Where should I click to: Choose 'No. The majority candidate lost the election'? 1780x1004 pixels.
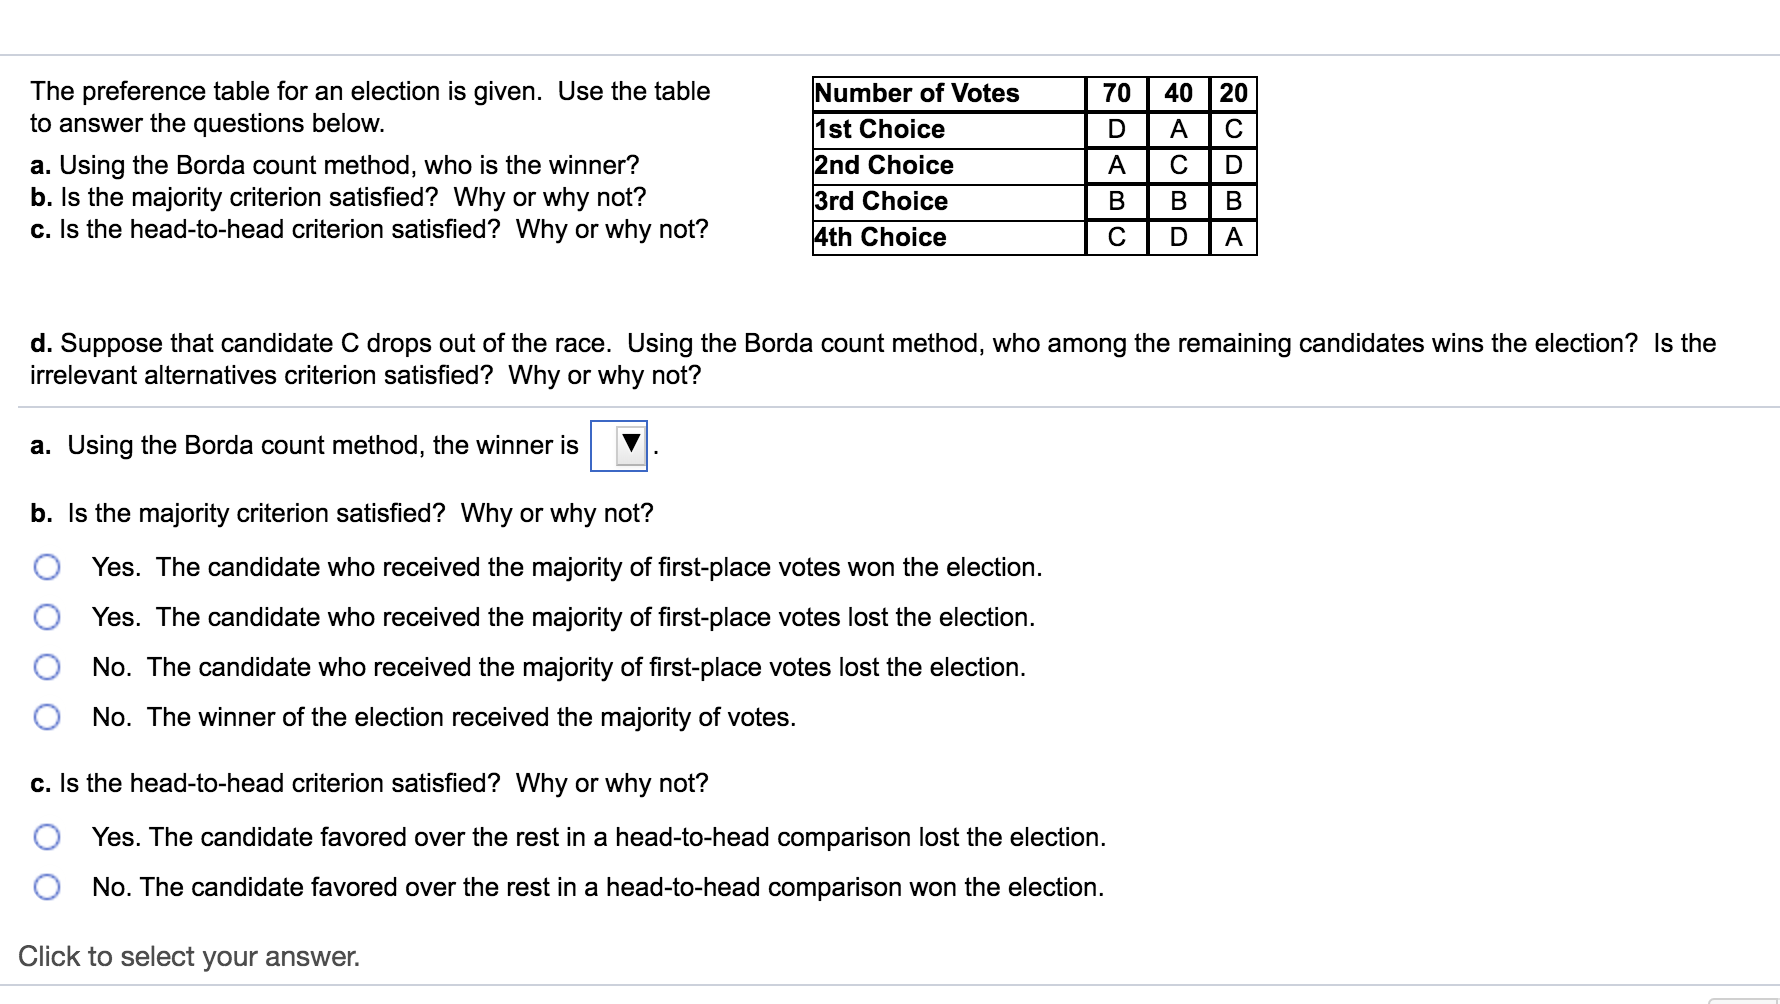pyautogui.click(x=46, y=666)
